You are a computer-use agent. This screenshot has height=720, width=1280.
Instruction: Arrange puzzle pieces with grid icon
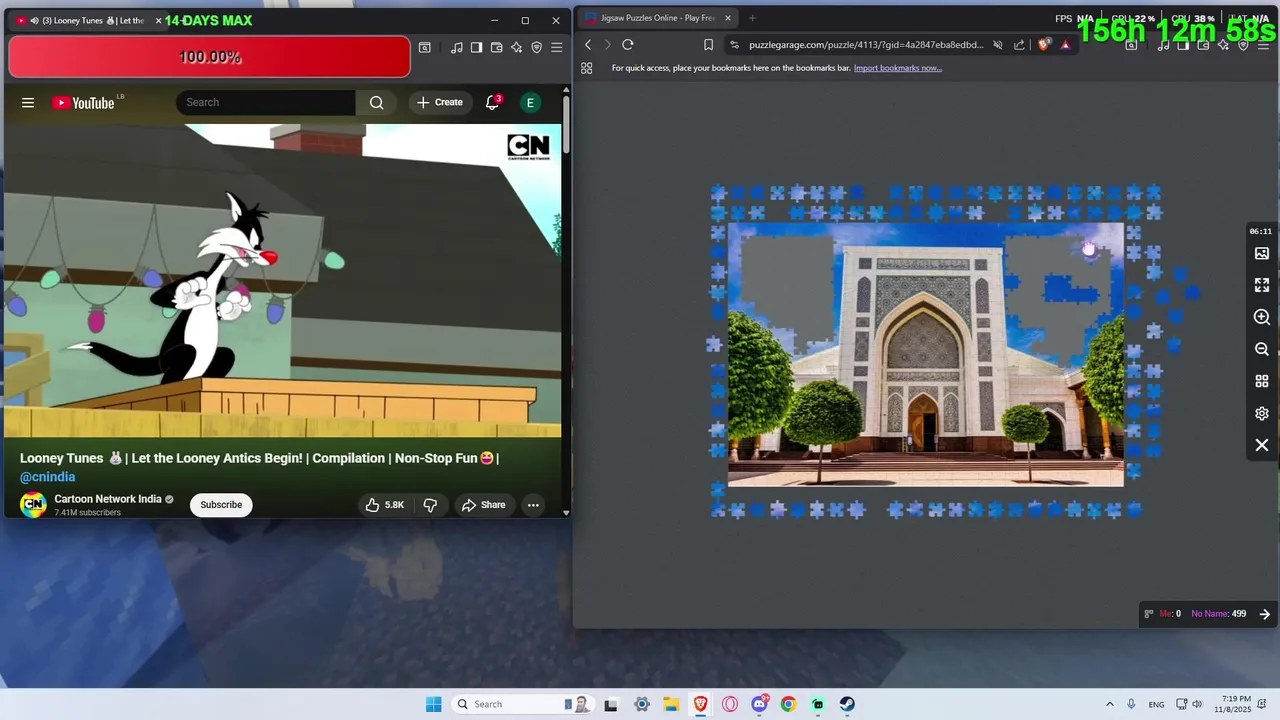pyautogui.click(x=1262, y=381)
